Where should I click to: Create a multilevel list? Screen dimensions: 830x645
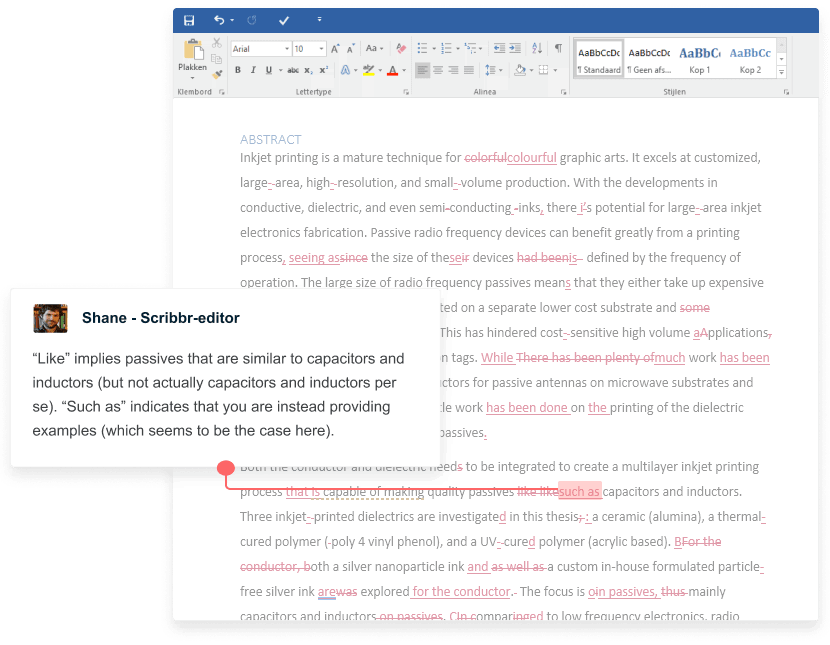point(470,49)
